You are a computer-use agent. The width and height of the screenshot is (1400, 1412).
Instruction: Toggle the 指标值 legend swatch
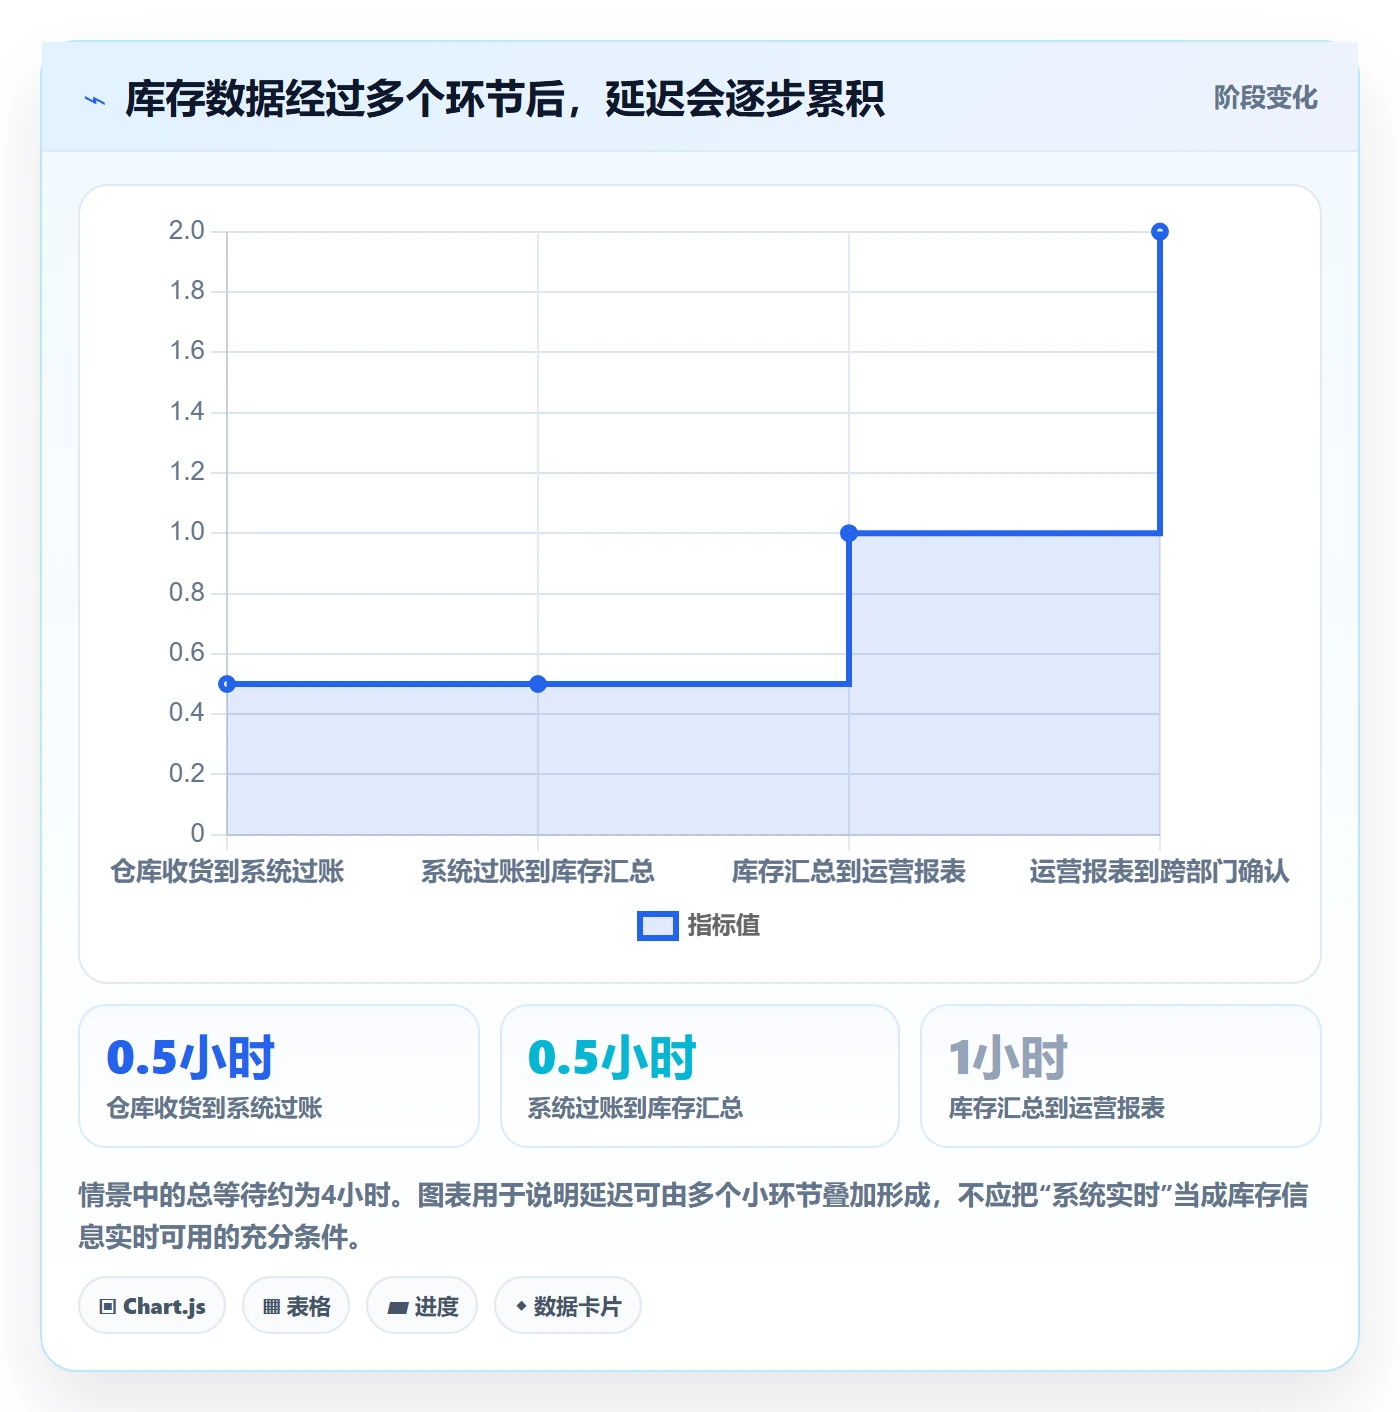click(x=658, y=926)
